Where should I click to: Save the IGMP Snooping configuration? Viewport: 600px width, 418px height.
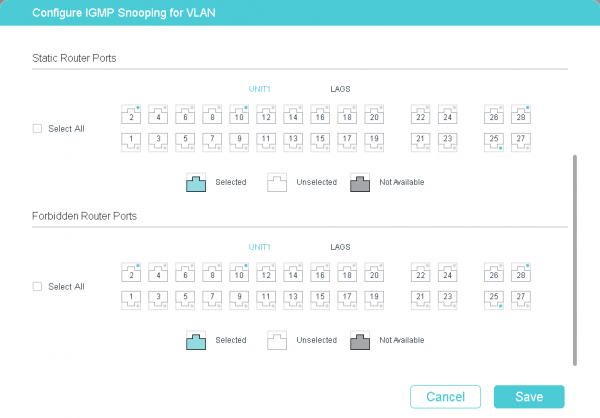click(529, 397)
